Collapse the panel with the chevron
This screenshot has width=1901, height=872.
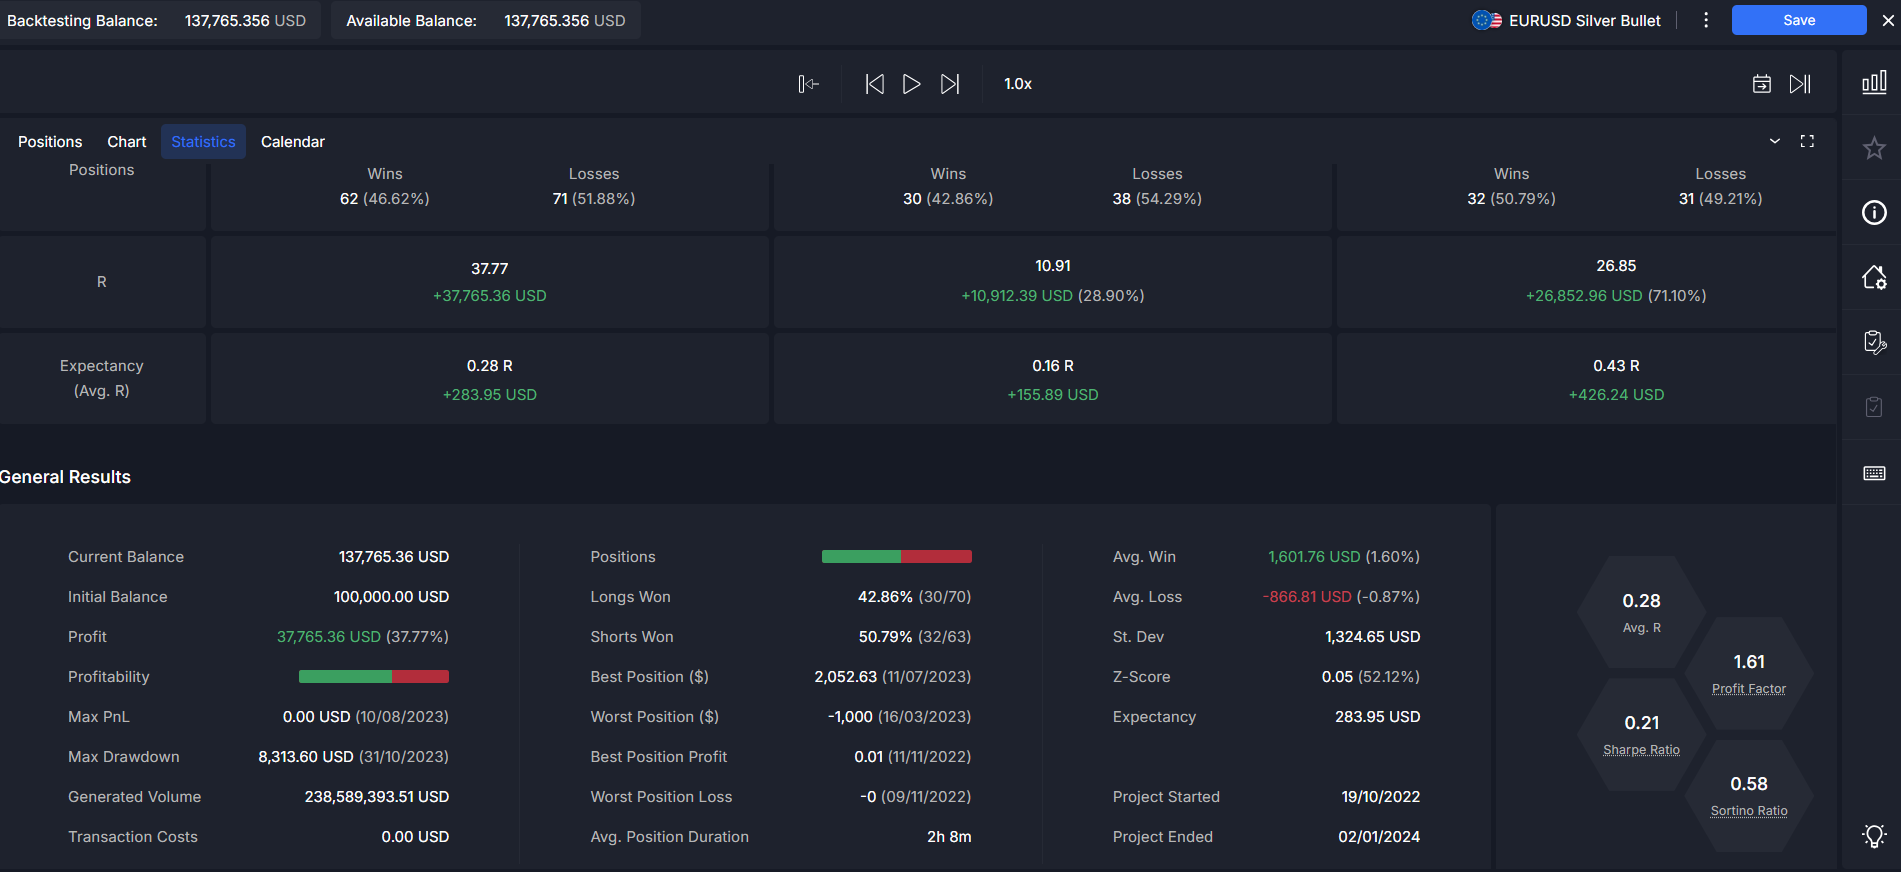tap(1775, 141)
